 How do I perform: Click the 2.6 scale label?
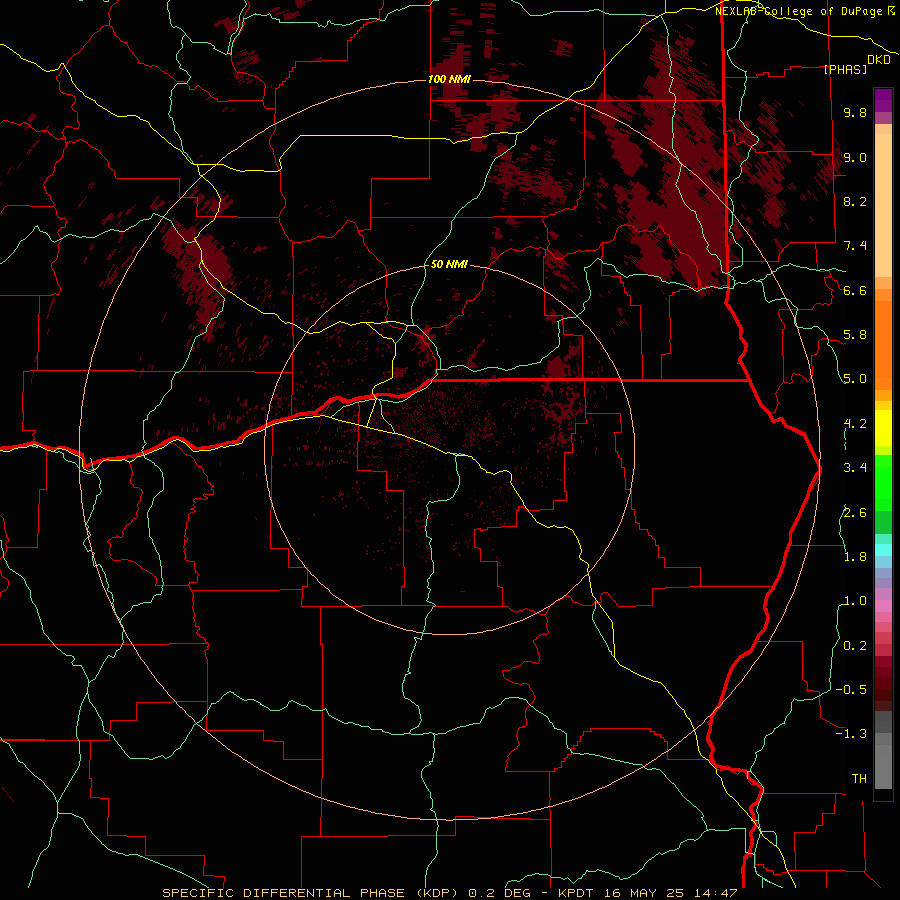tap(855, 513)
